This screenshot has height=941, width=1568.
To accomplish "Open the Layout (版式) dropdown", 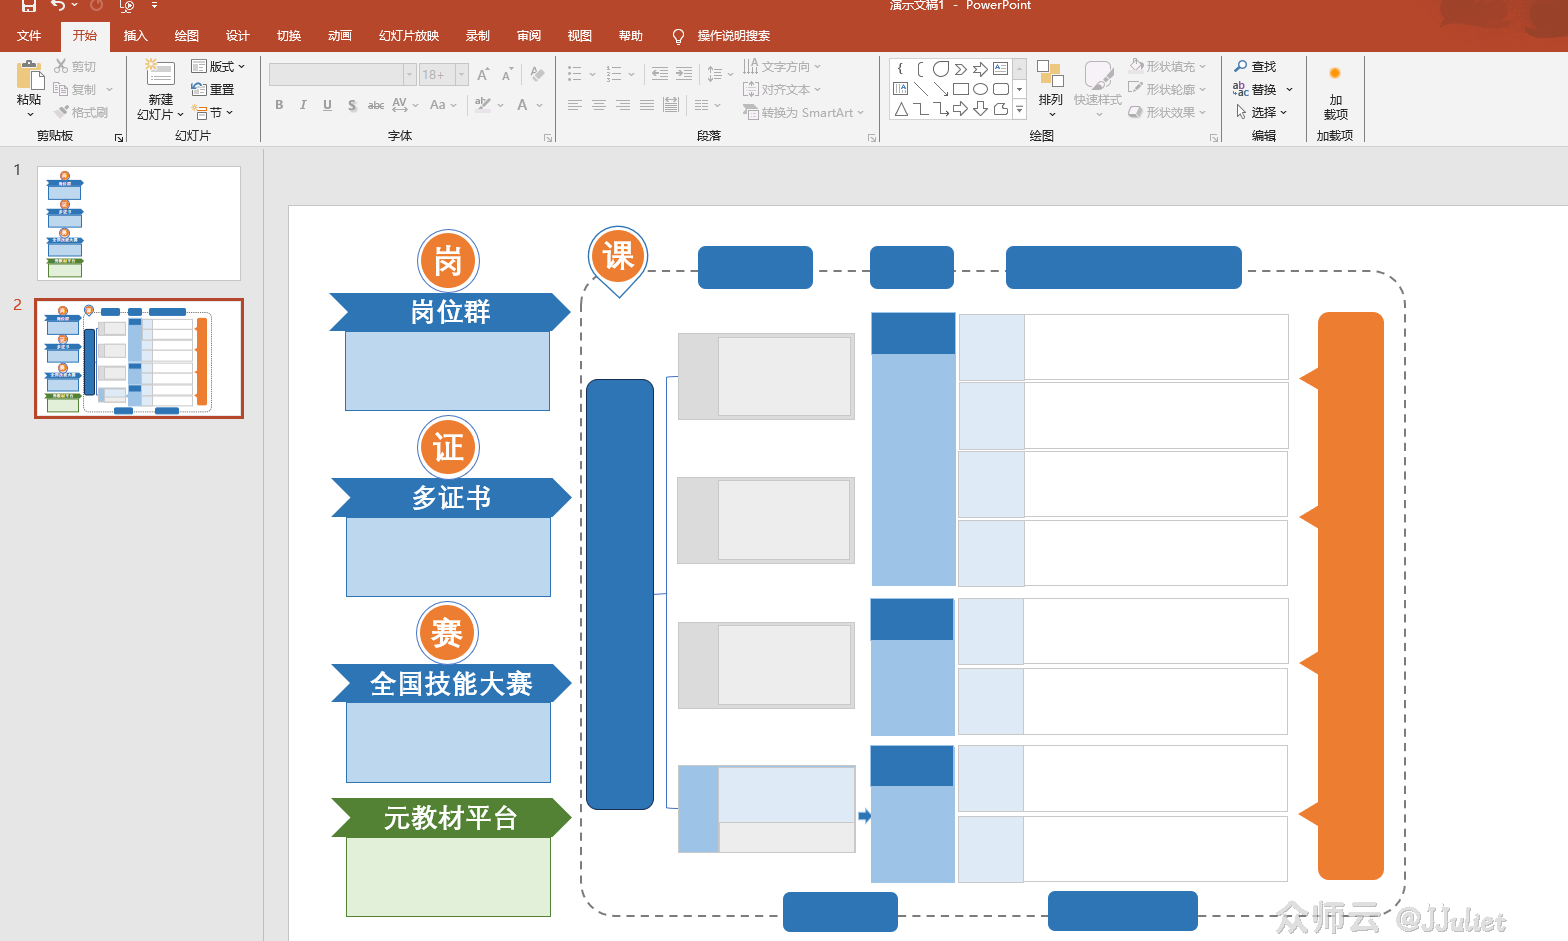I will 217,67.
